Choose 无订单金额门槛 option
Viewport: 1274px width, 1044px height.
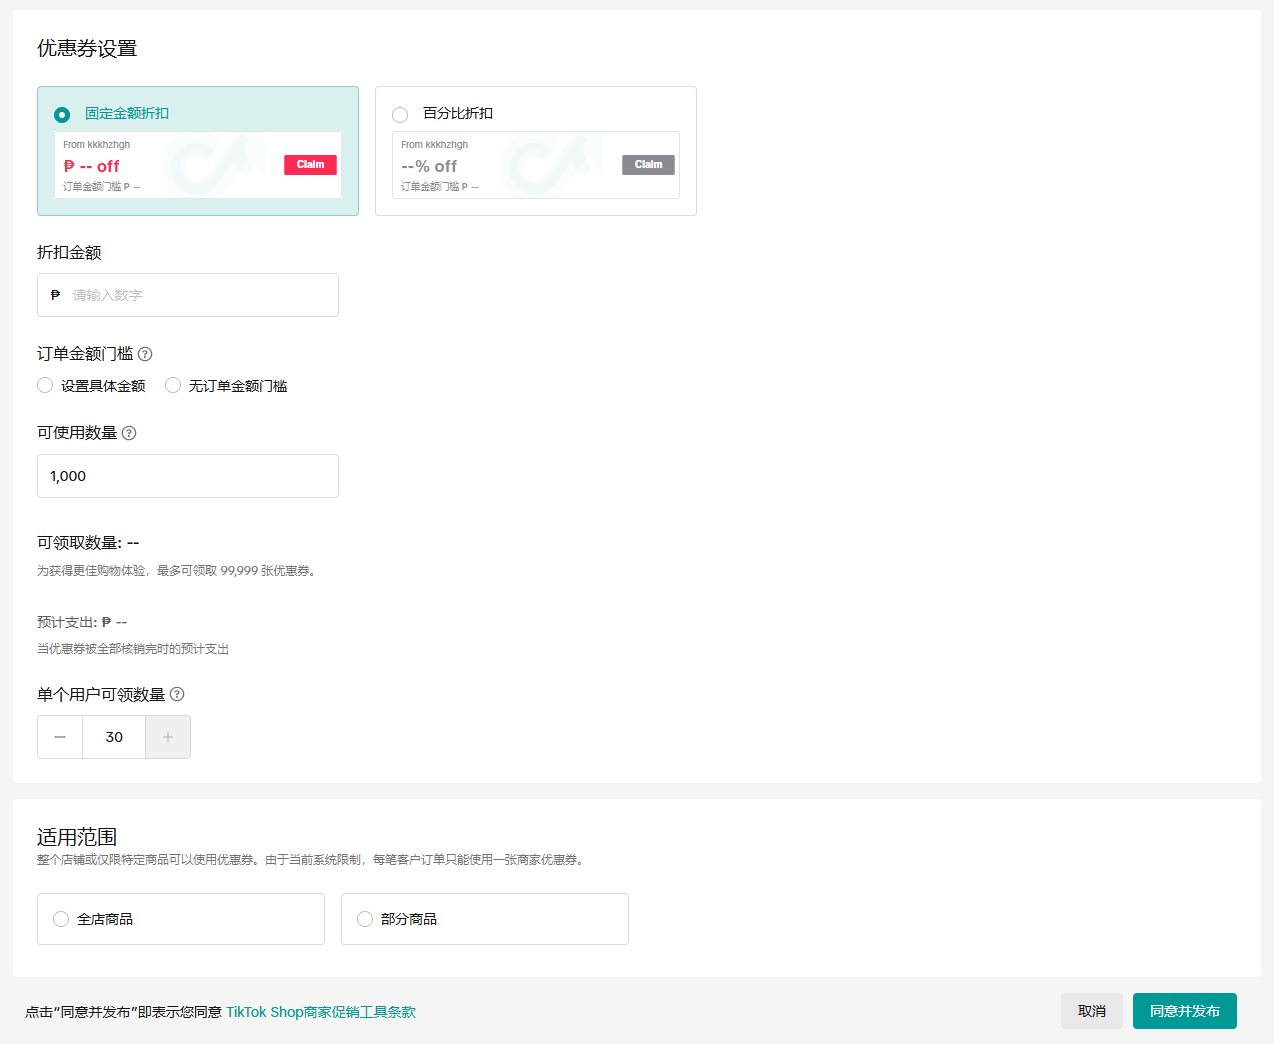tap(173, 385)
